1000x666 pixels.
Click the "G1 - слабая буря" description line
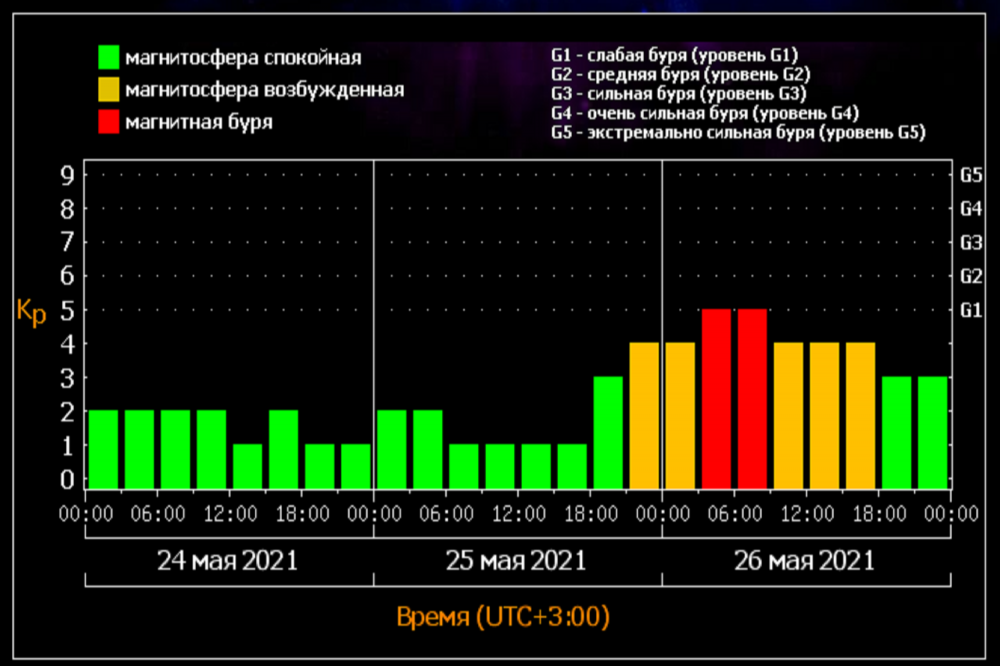point(675,55)
